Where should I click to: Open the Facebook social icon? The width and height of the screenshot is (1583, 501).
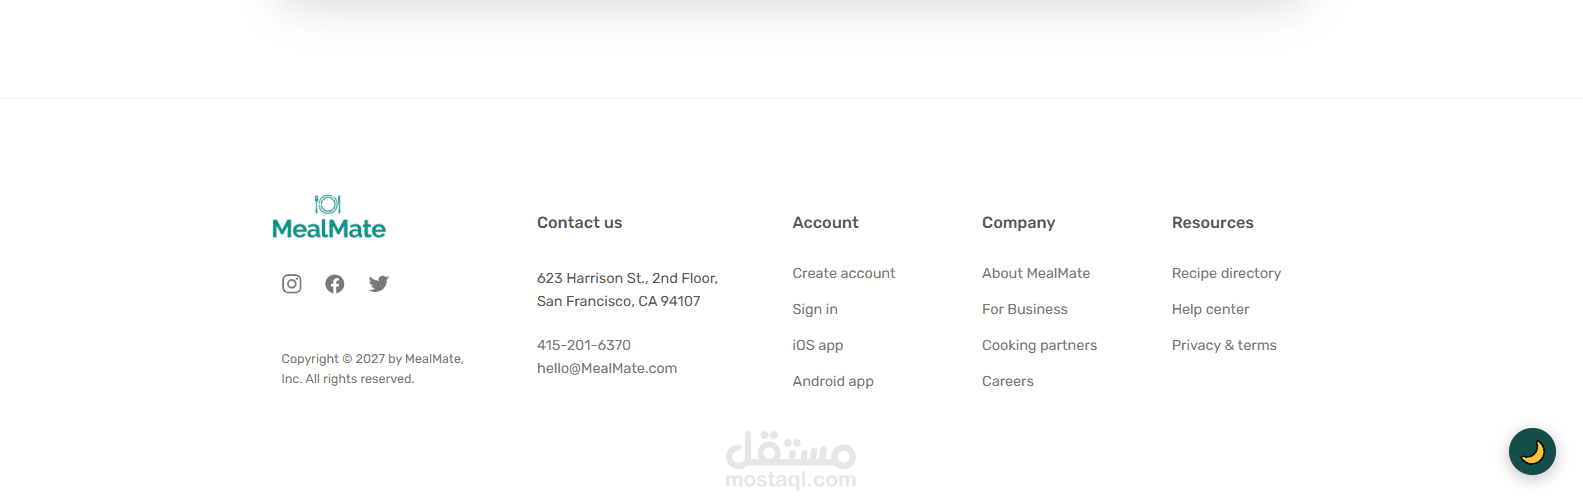tap(335, 284)
